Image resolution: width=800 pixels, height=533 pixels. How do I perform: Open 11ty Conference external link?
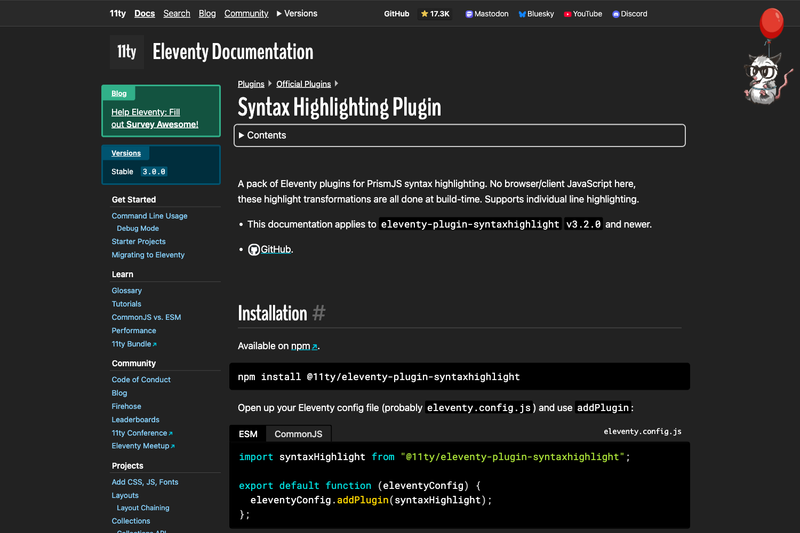142,433
